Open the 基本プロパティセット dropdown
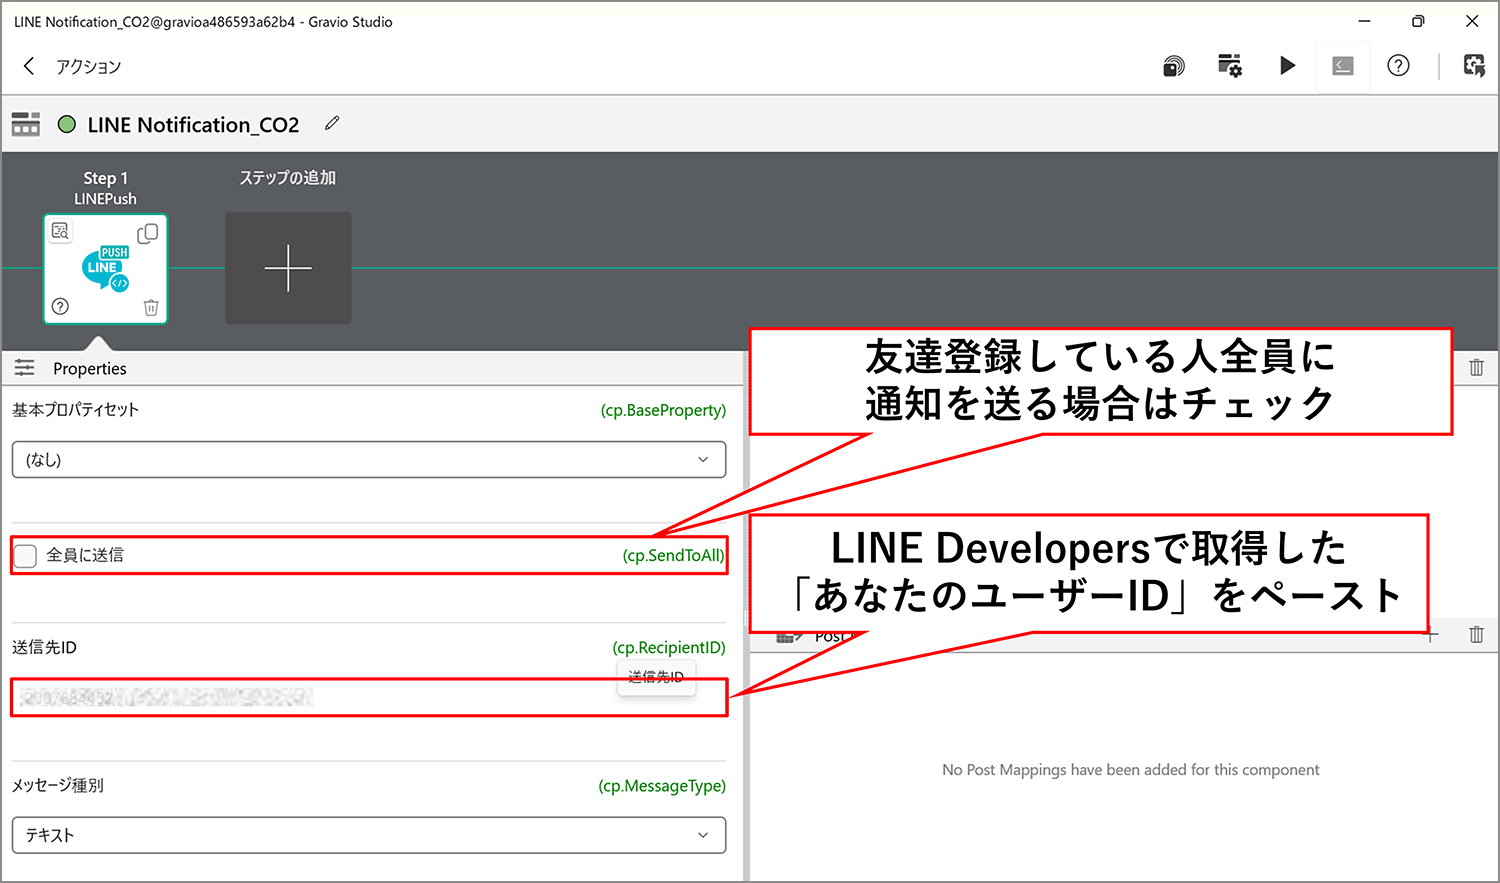Screen dimensions: 1500x883 [369, 460]
